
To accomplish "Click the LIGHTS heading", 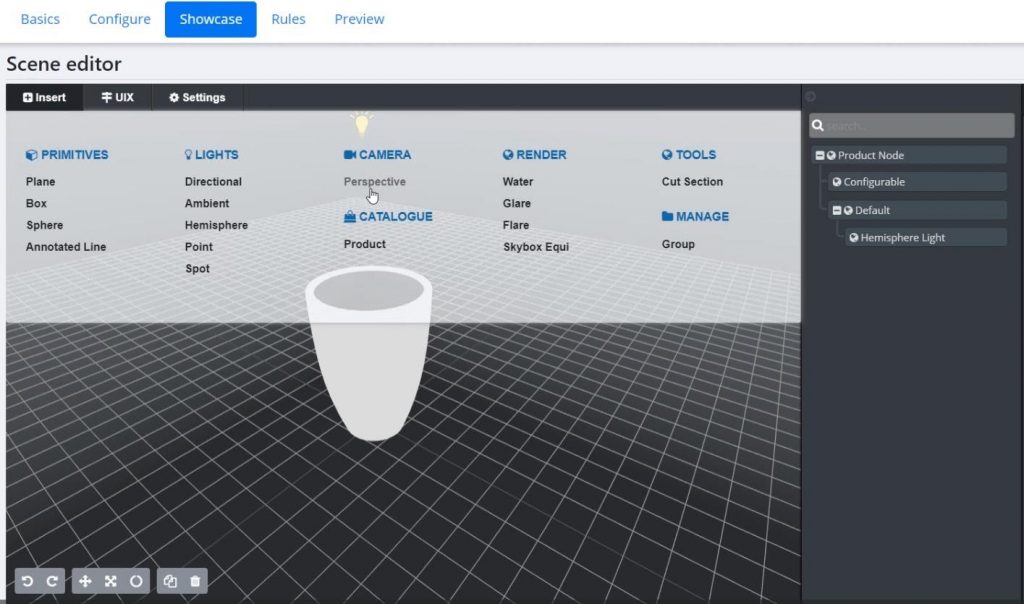I will pyautogui.click(x=211, y=155).
